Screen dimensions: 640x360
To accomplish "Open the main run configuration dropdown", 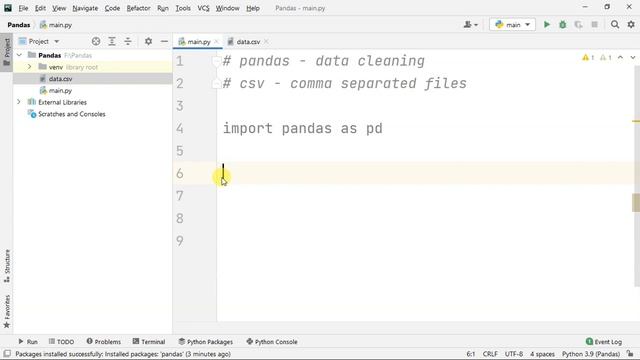I will [x=512, y=25].
